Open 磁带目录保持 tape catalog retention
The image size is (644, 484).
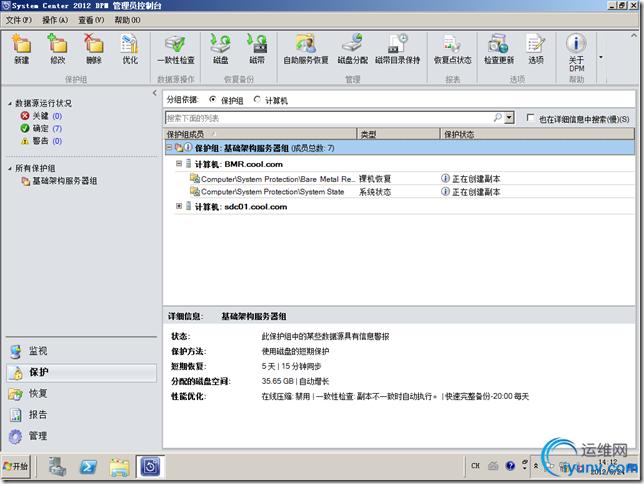tap(398, 49)
